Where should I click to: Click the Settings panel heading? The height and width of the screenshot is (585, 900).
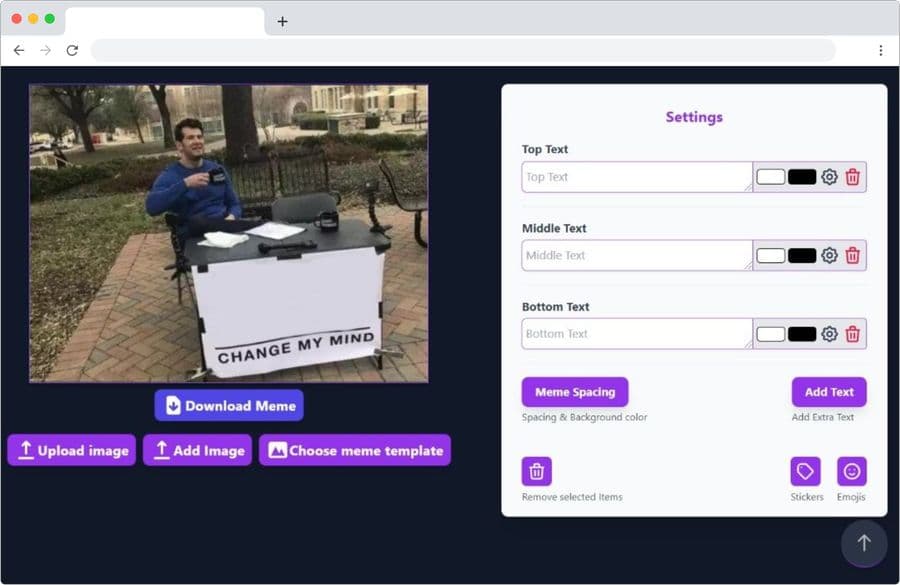(x=694, y=117)
